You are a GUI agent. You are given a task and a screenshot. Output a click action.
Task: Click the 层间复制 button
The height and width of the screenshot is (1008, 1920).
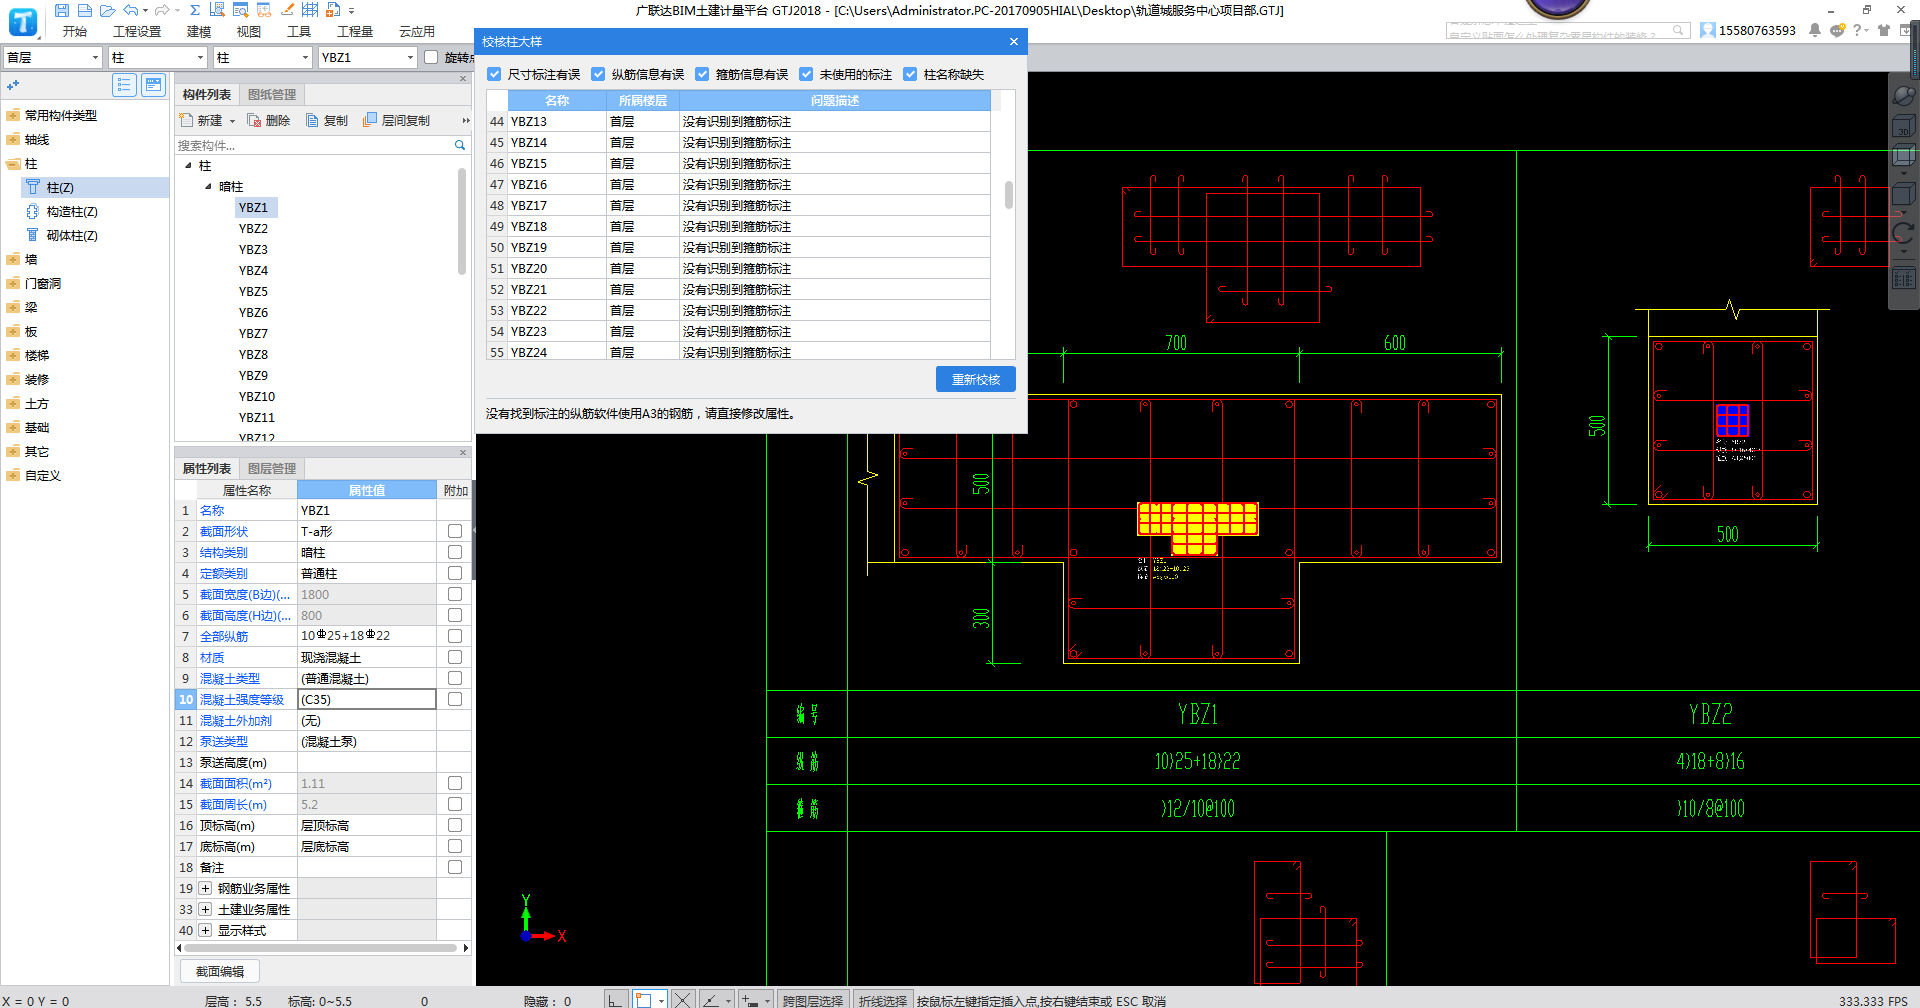397,120
